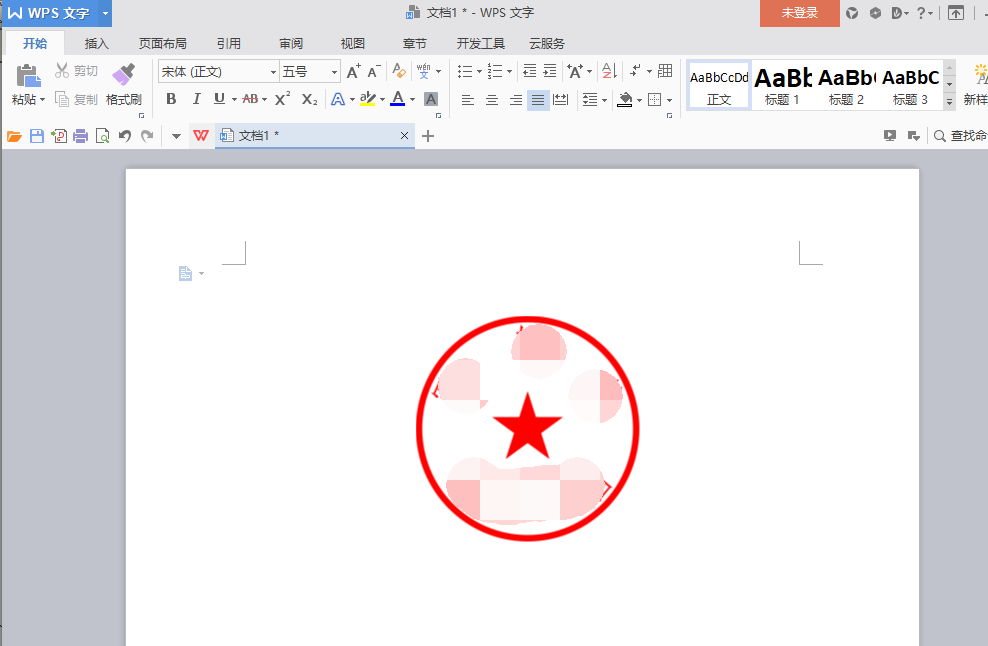The width and height of the screenshot is (988, 646).
Task: Toggle Italic formatting
Action: pos(196,99)
